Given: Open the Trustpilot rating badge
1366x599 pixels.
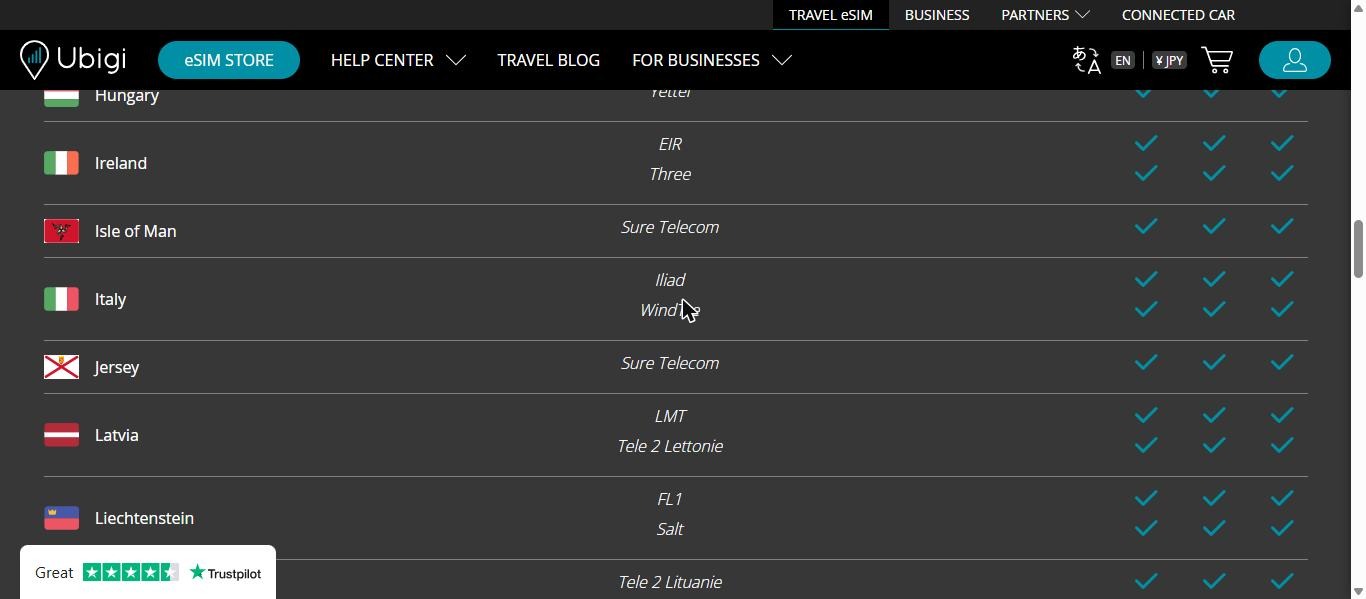Looking at the screenshot, I should pyautogui.click(x=148, y=572).
